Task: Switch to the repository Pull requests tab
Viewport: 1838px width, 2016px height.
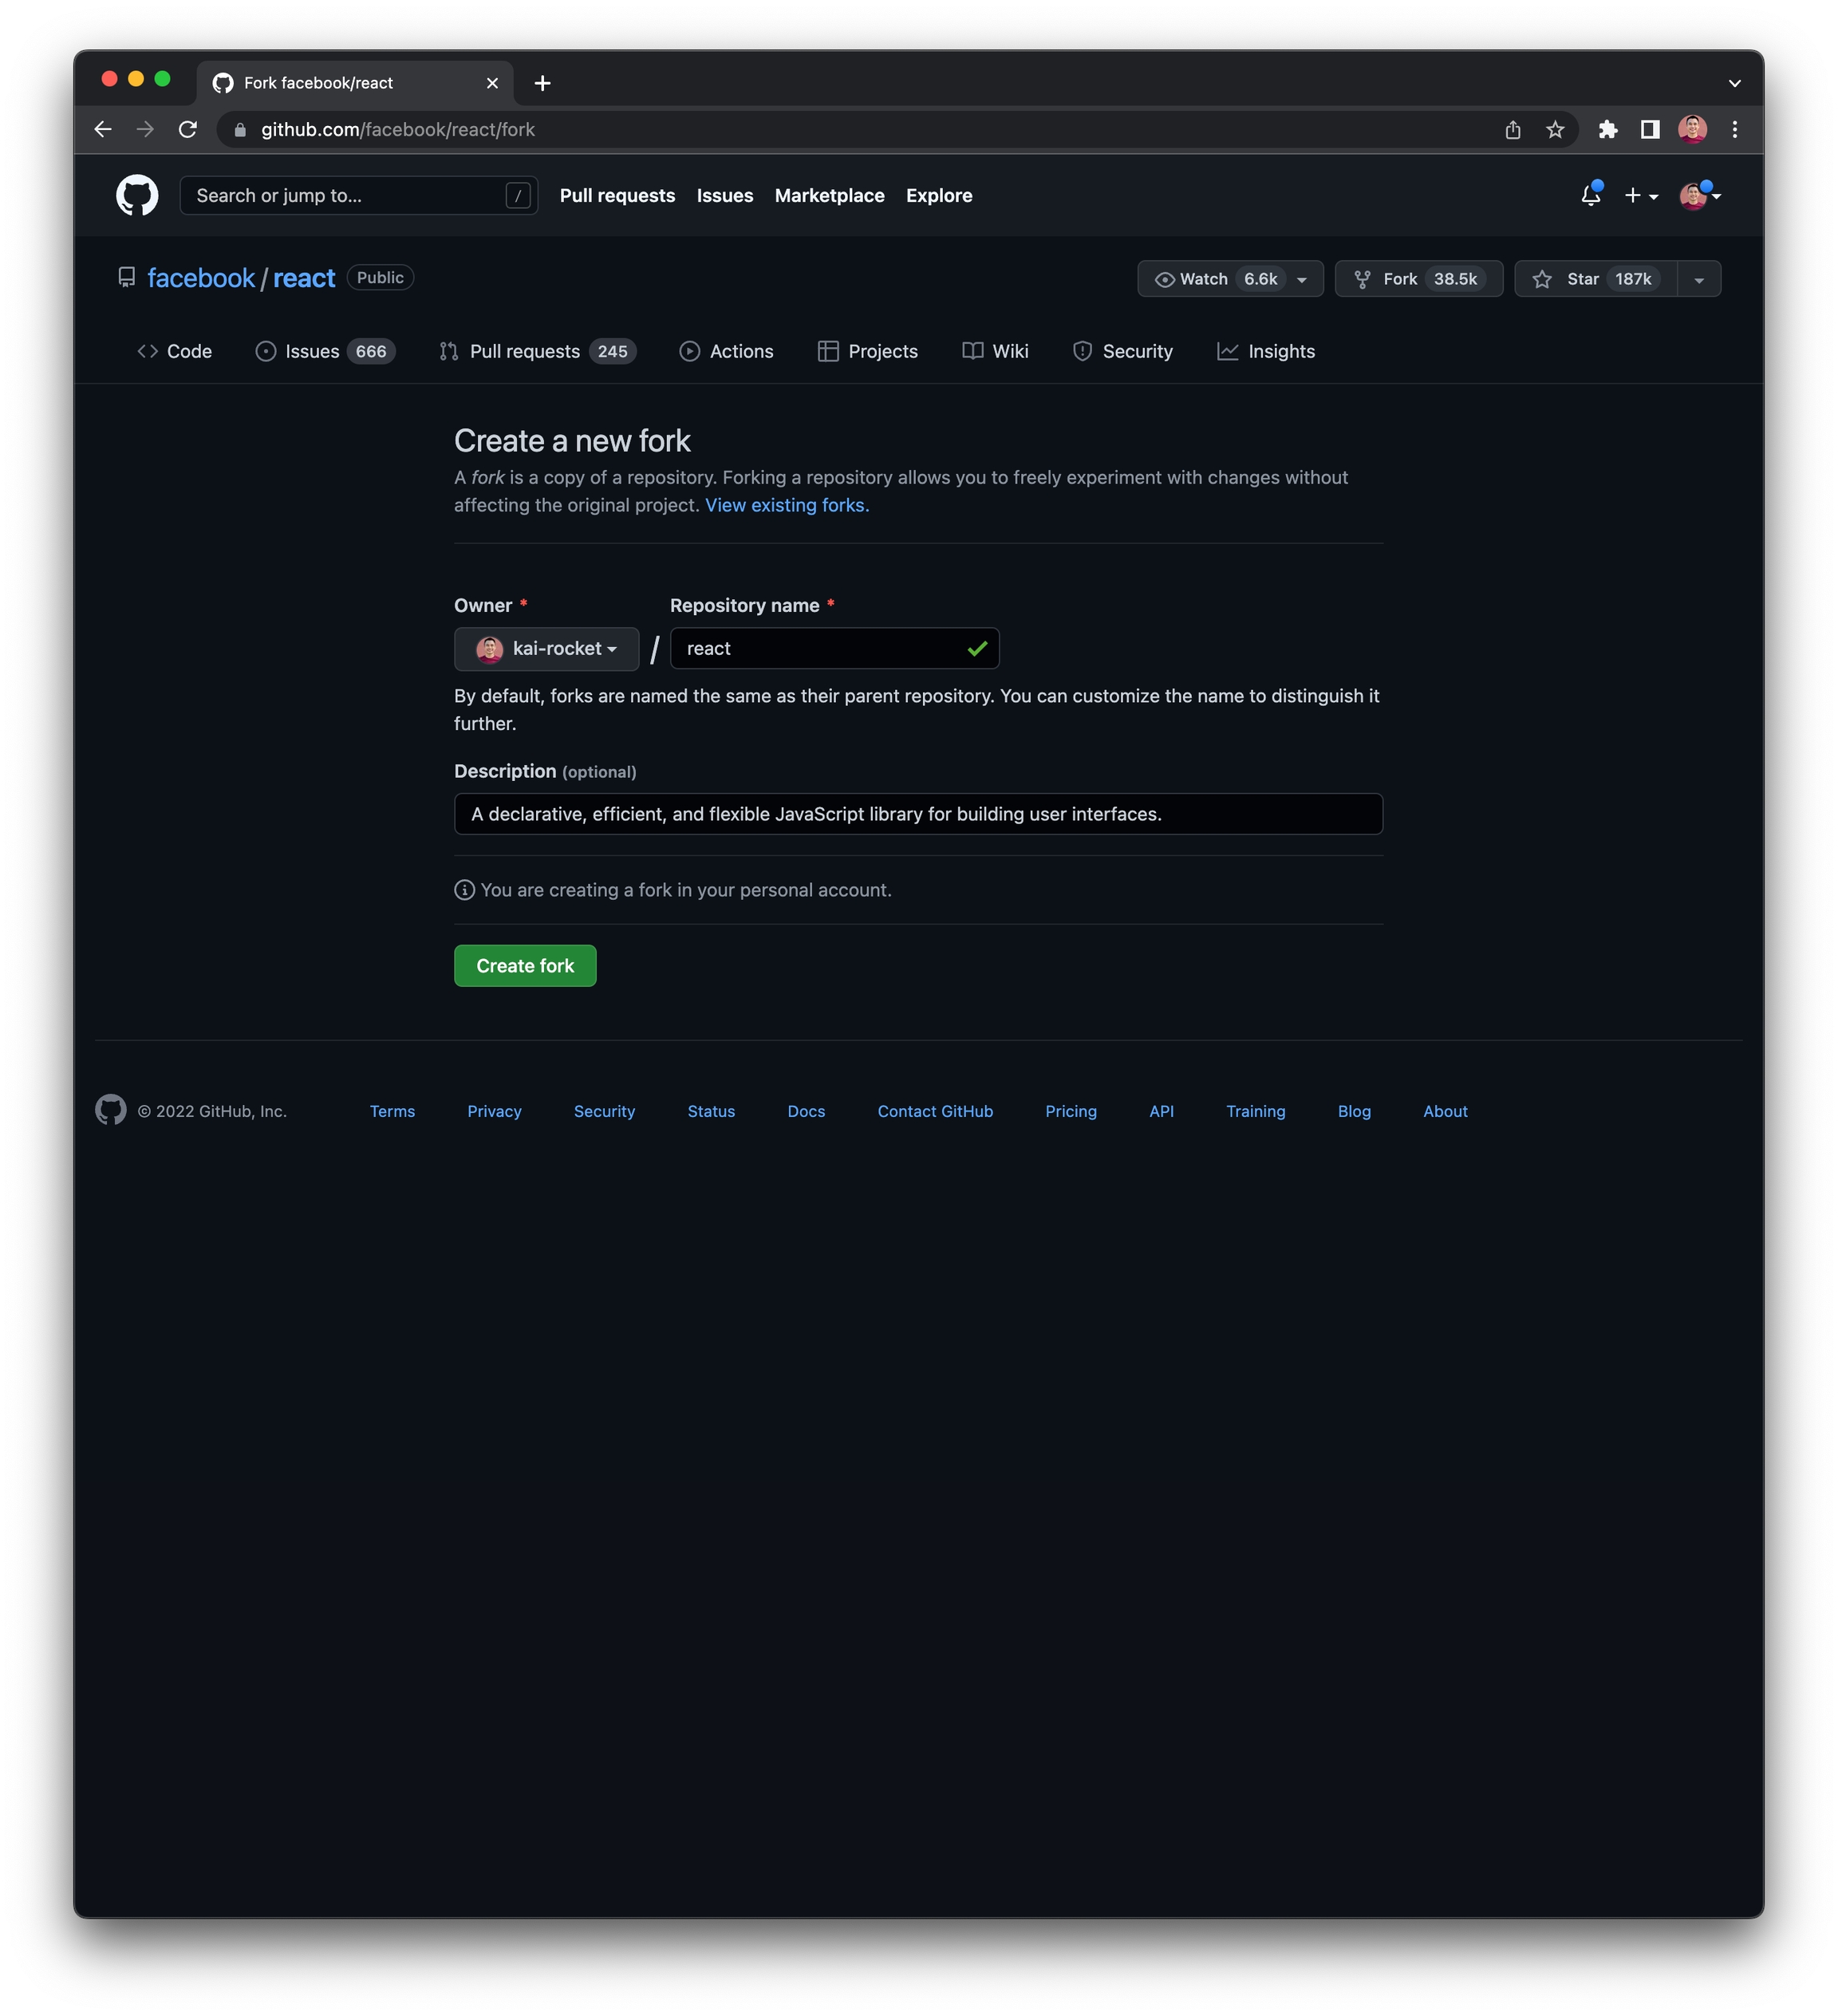Action: (x=537, y=351)
